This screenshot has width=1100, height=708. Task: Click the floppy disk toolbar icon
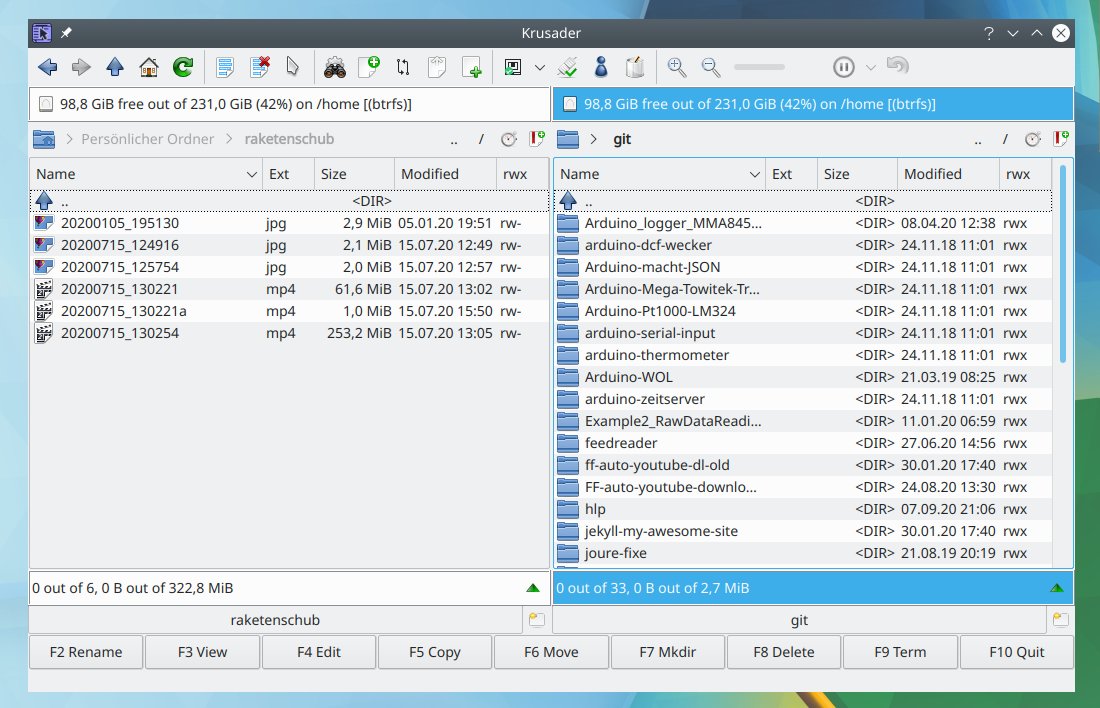coord(513,67)
